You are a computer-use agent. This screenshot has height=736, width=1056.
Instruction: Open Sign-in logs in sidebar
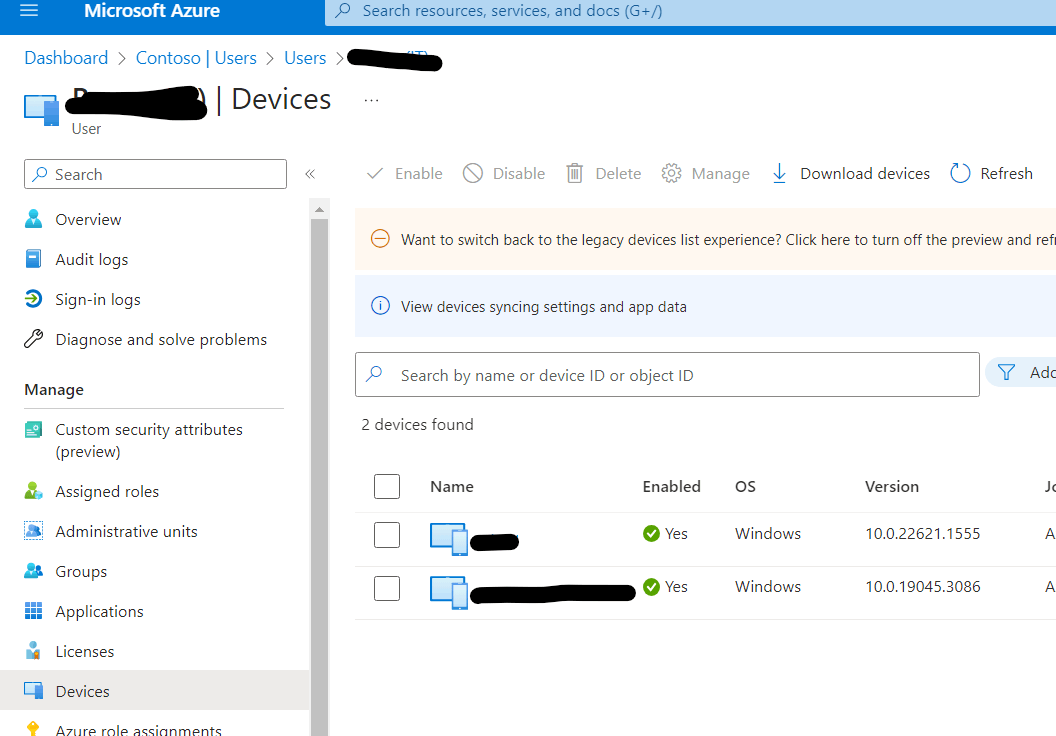98,300
